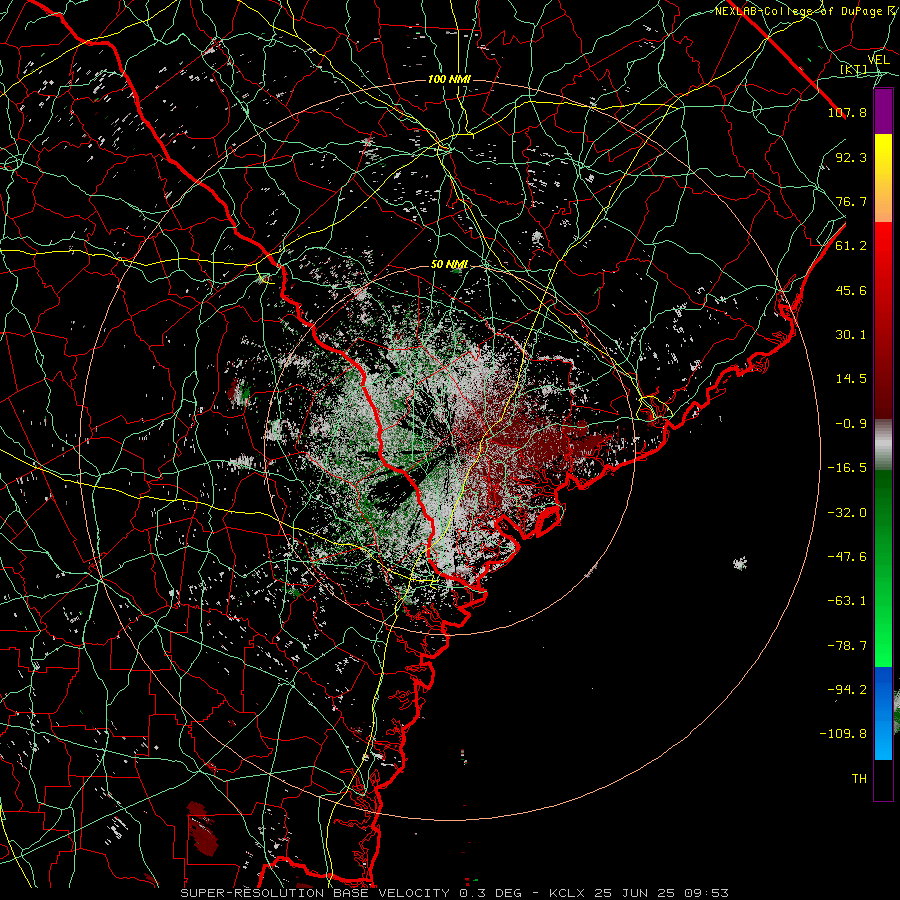Click the -94.2 velocity scale value
The image size is (900, 900).
point(847,690)
